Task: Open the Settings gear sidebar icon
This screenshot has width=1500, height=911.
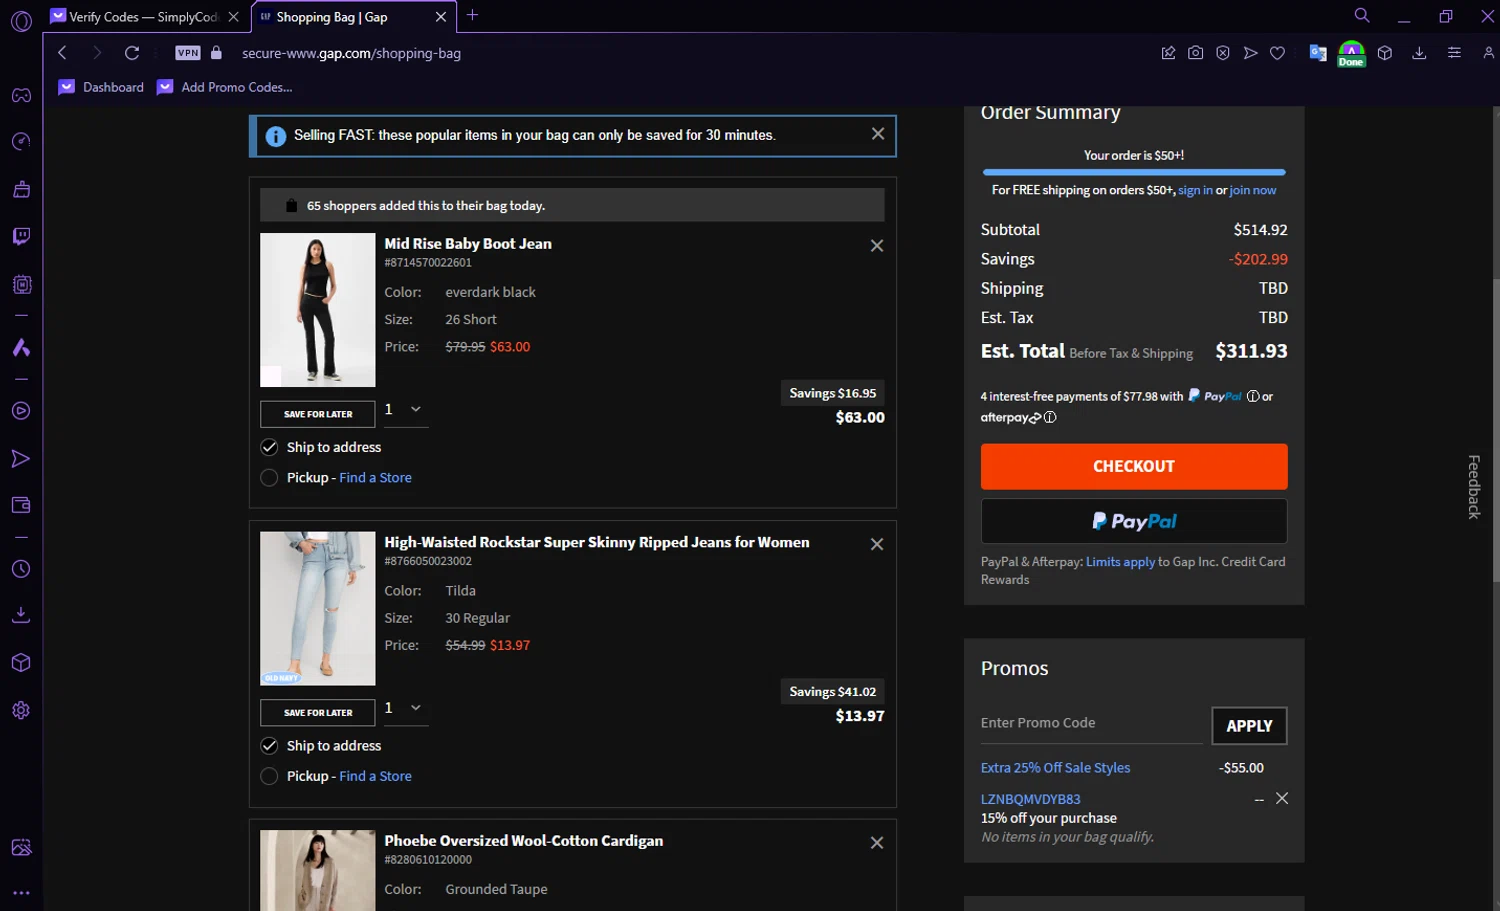Action: (21, 710)
